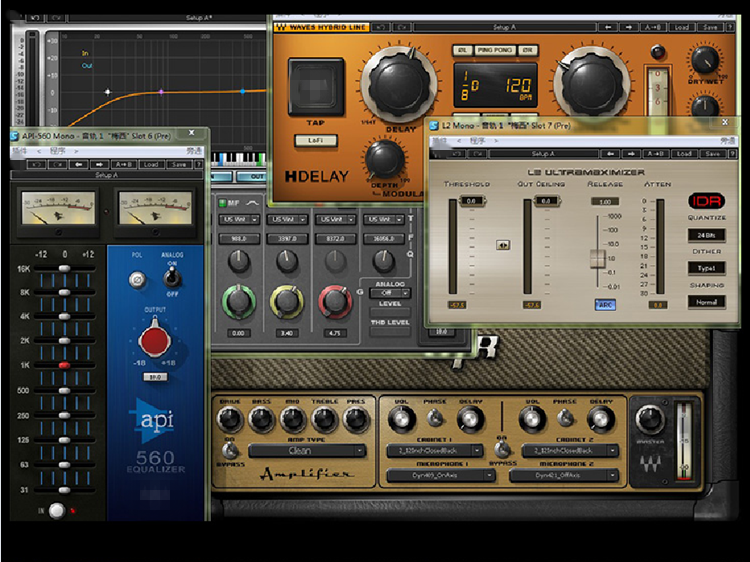Click the RELEASE slider handle in L2
750x562 pixels.
597,258
